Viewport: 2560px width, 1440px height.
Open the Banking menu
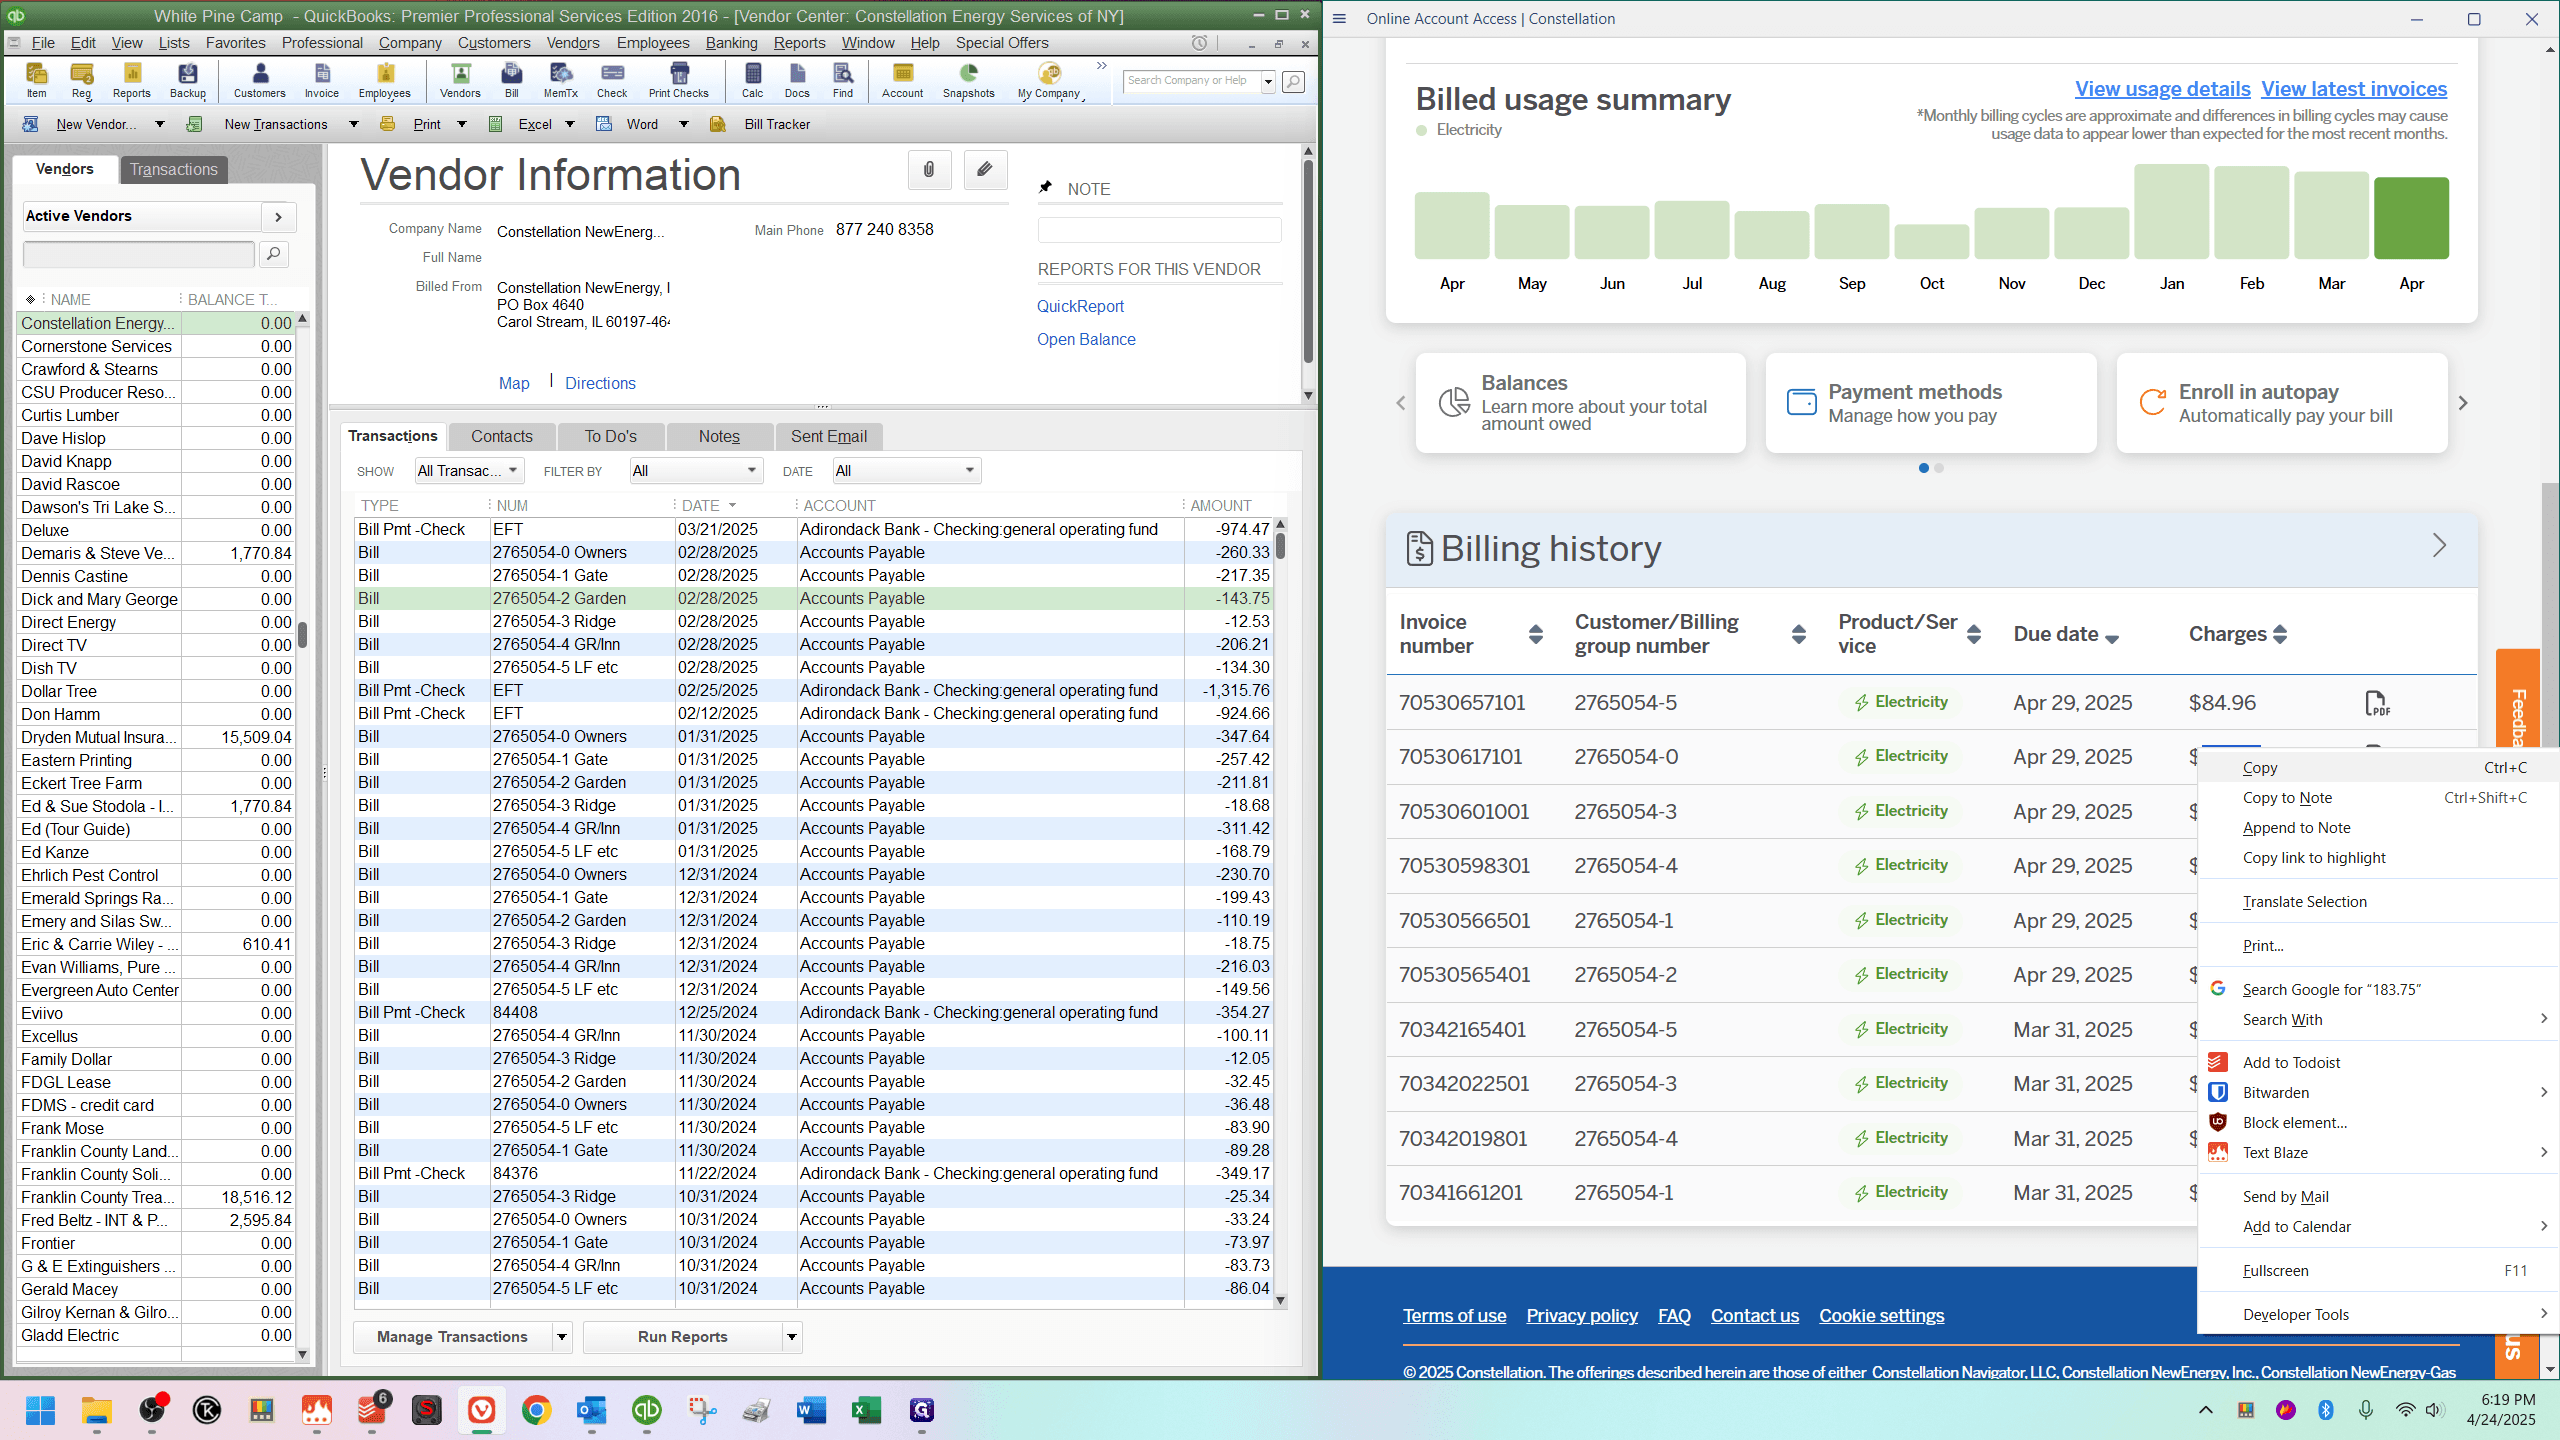[x=731, y=43]
